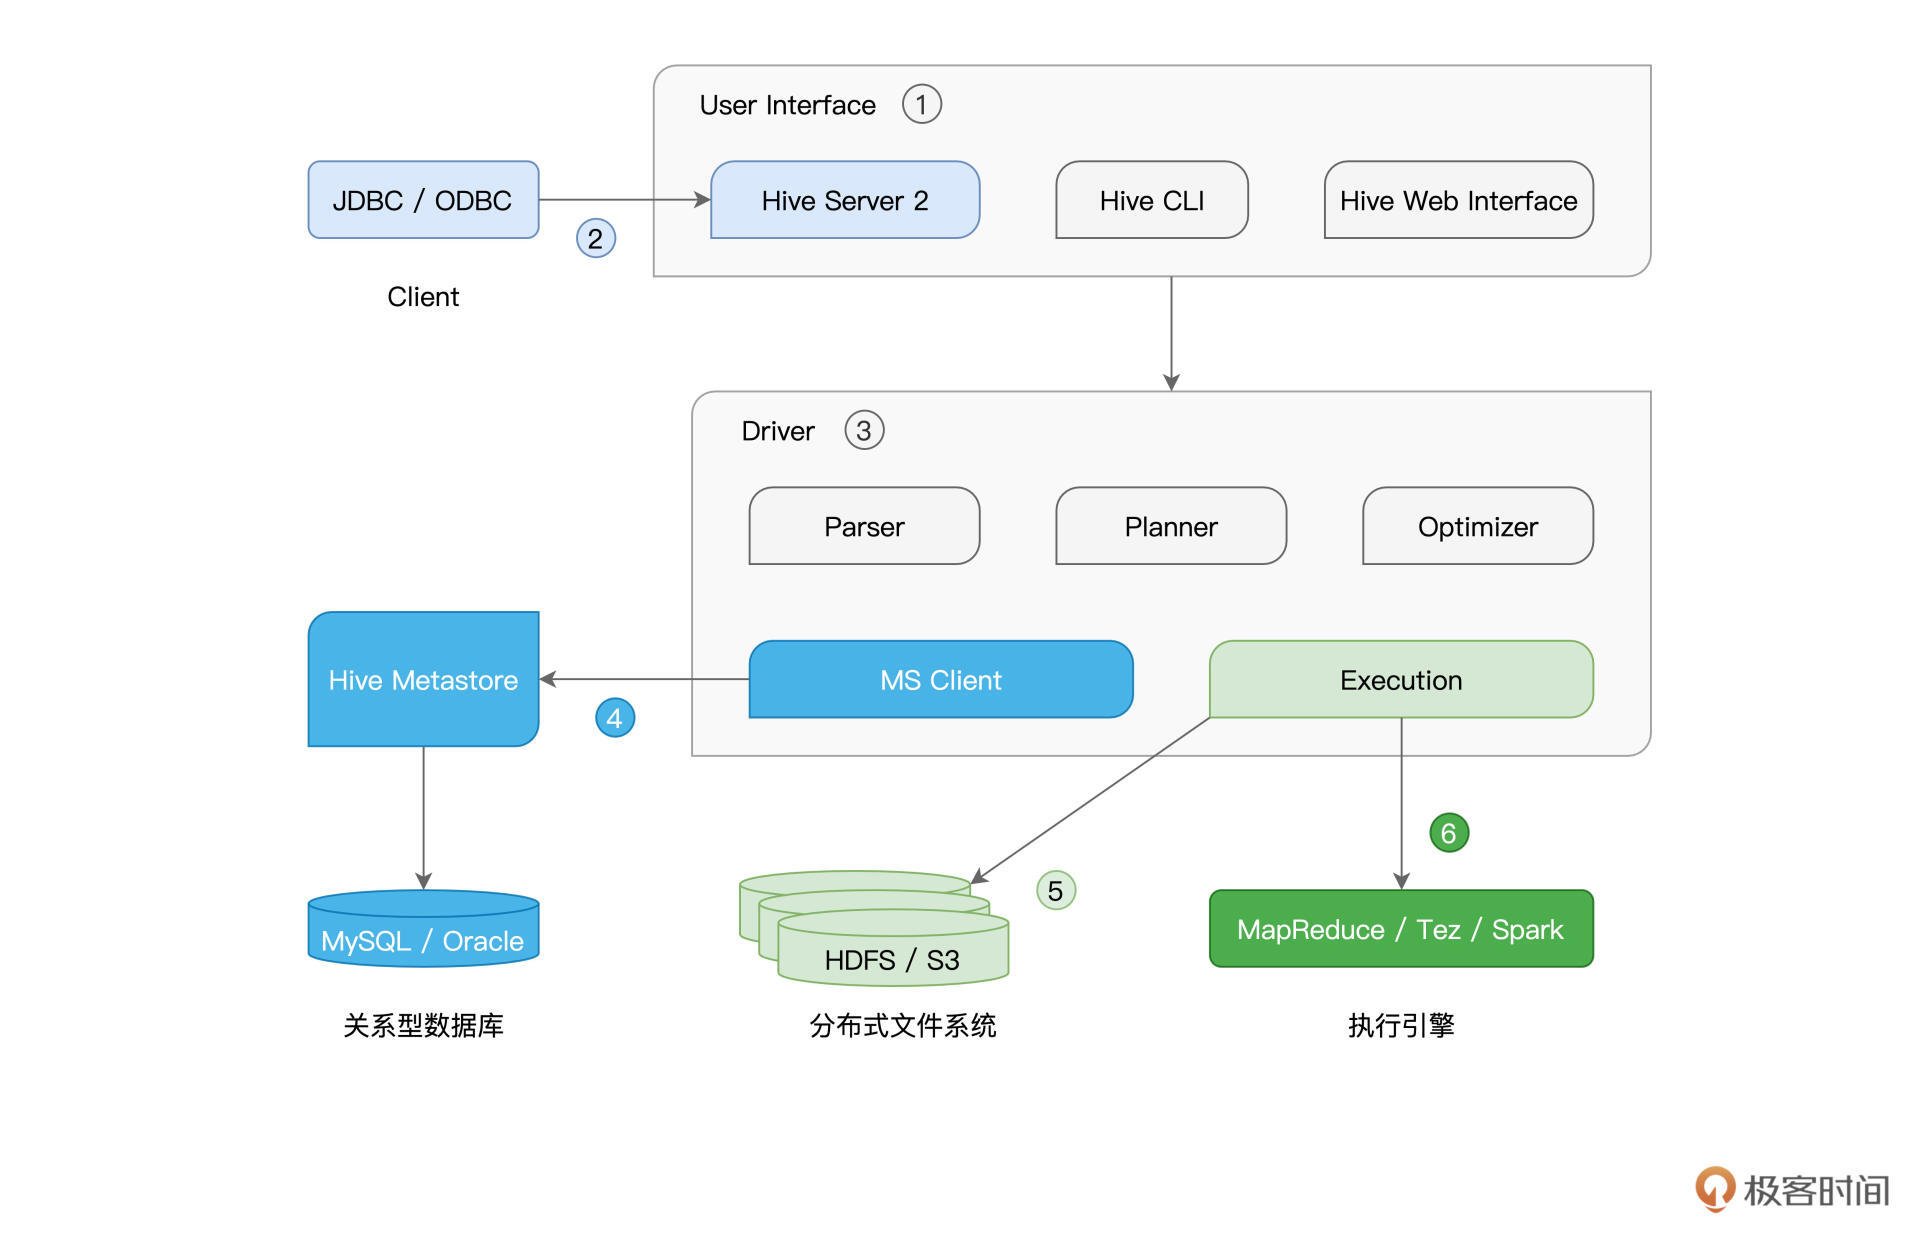
Task: Select the JDBC / ODBC box
Action: (423, 200)
